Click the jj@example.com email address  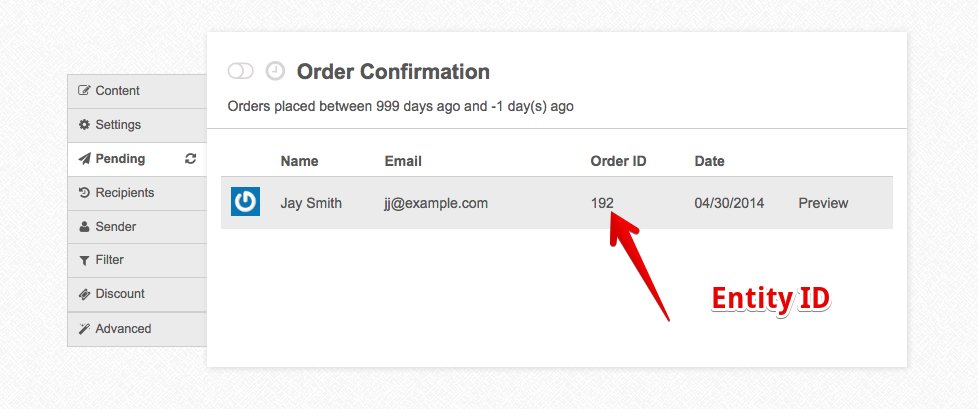[x=436, y=203]
